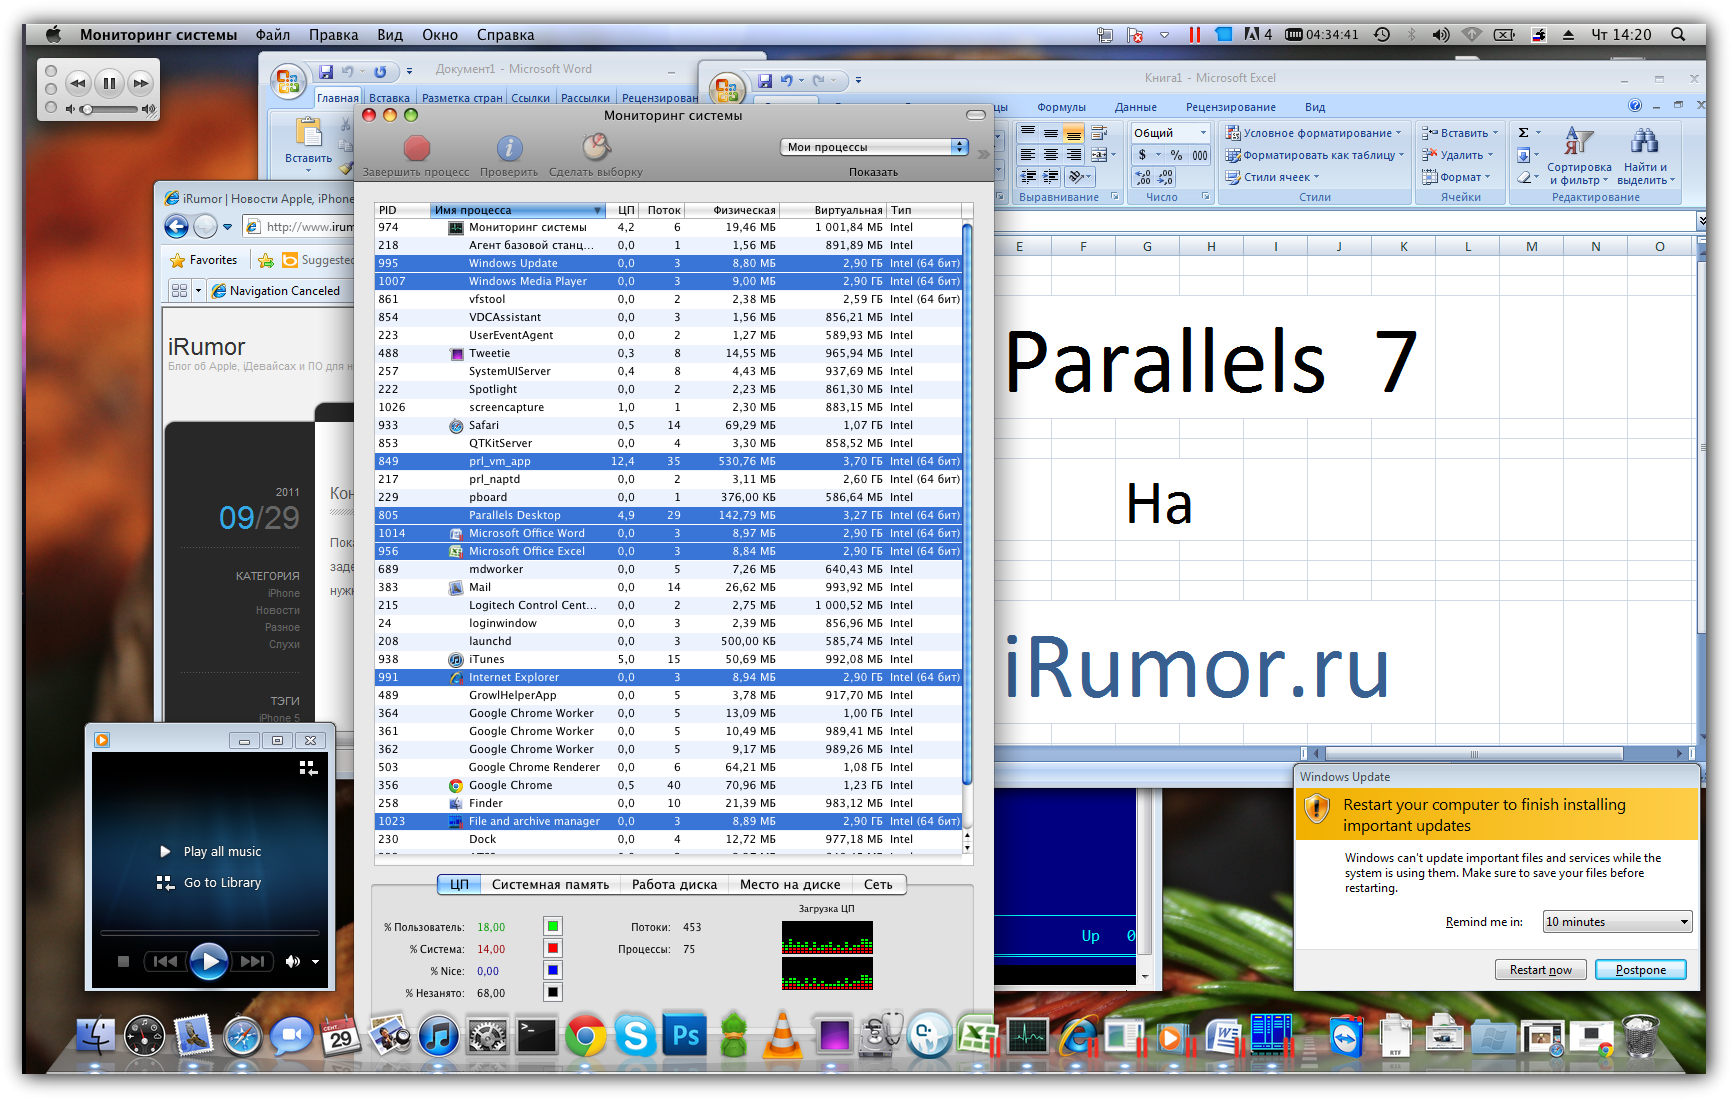
Task: Click the Internet Explorer back arrow
Action: (177, 227)
